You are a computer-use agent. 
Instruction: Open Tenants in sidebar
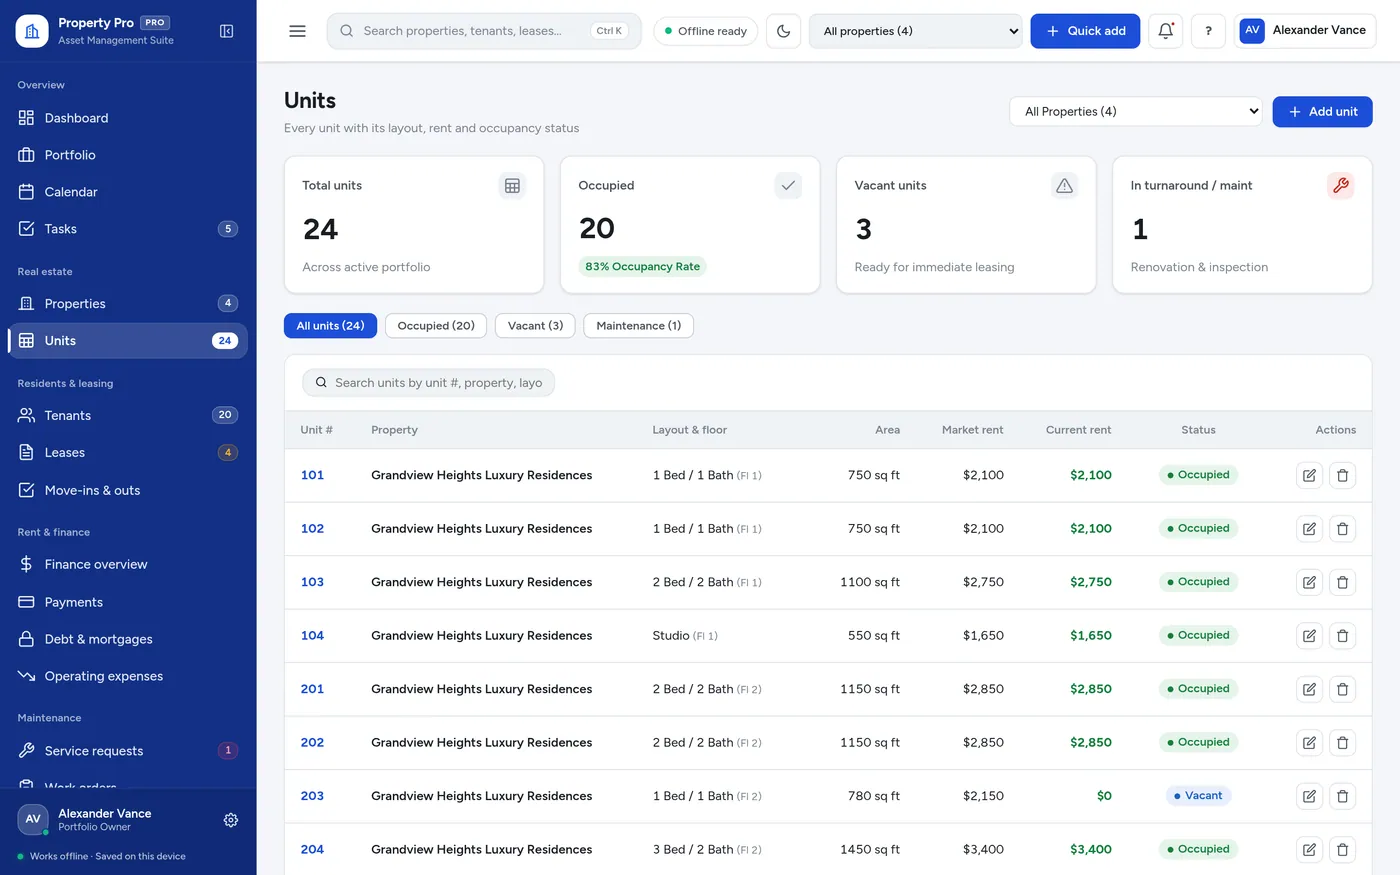point(128,415)
